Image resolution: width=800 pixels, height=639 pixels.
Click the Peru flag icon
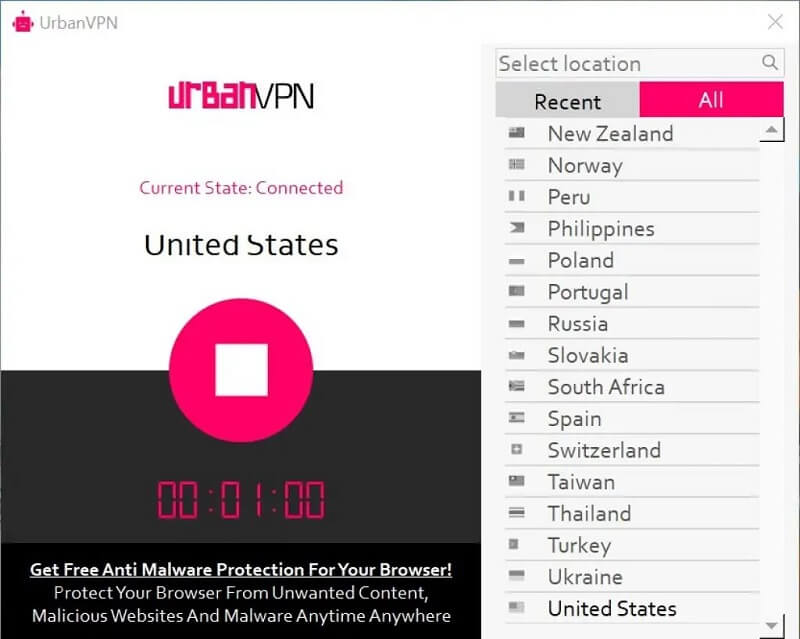coord(517,197)
